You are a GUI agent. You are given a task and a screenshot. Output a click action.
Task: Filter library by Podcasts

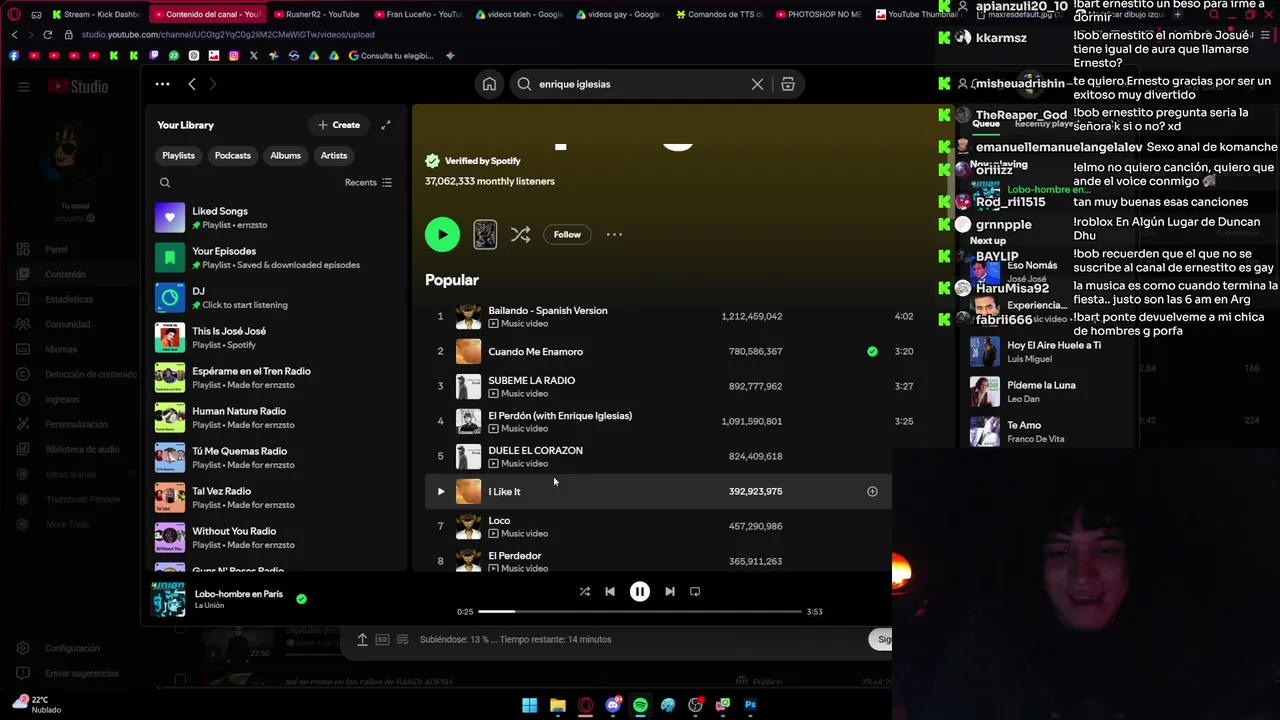pos(232,156)
